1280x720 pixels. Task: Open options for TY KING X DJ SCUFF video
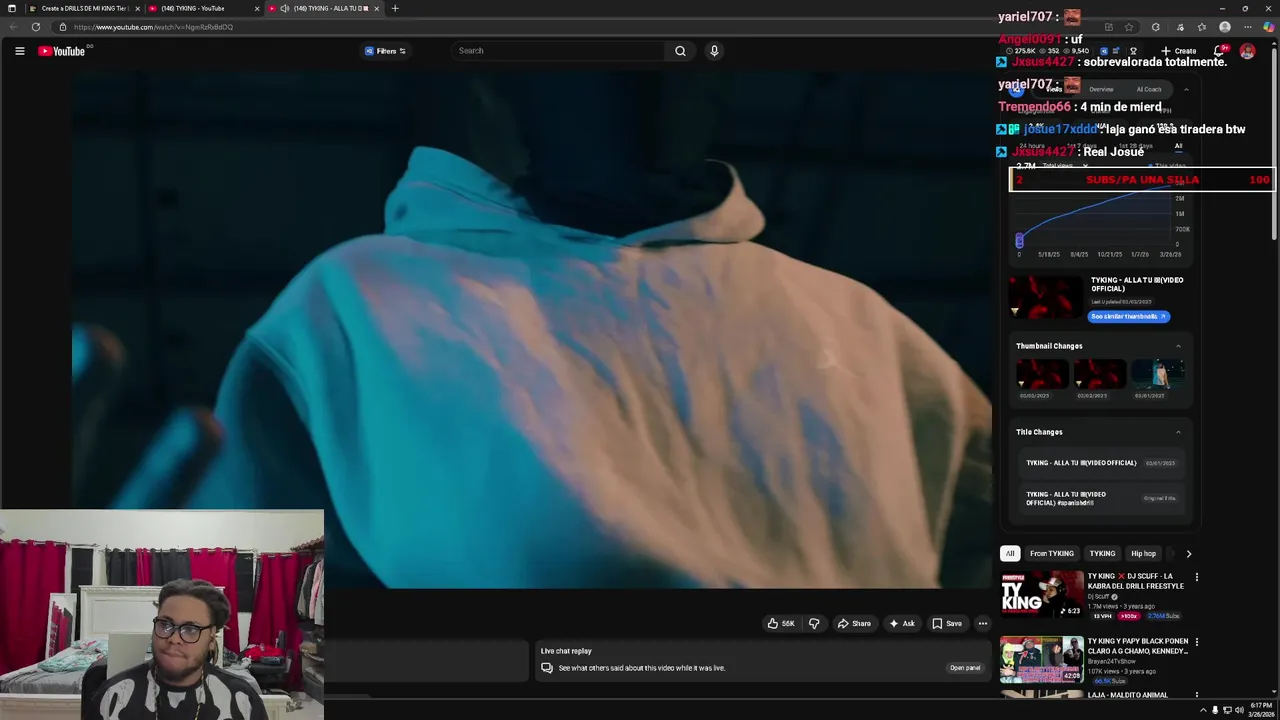click(x=1196, y=577)
